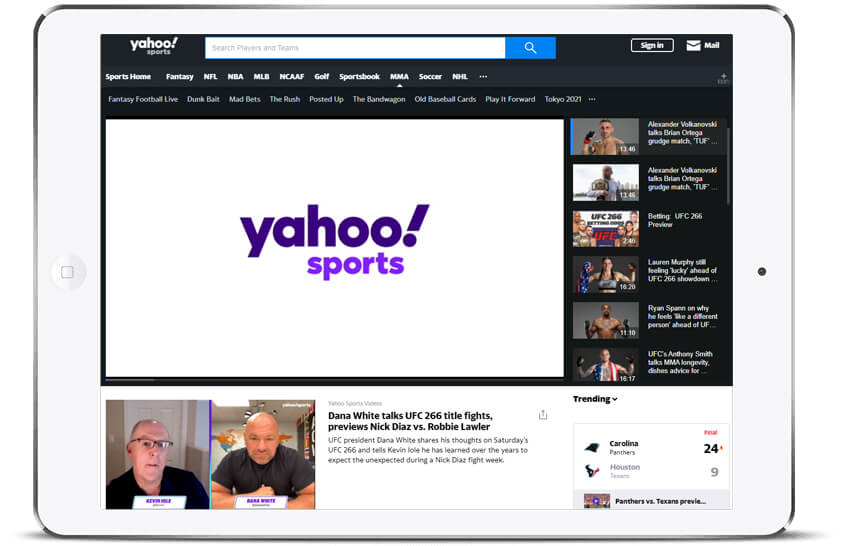Viewport: 842px width, 546px height.
Task: Open the NCAAF tab
Action: coord(292,77)
